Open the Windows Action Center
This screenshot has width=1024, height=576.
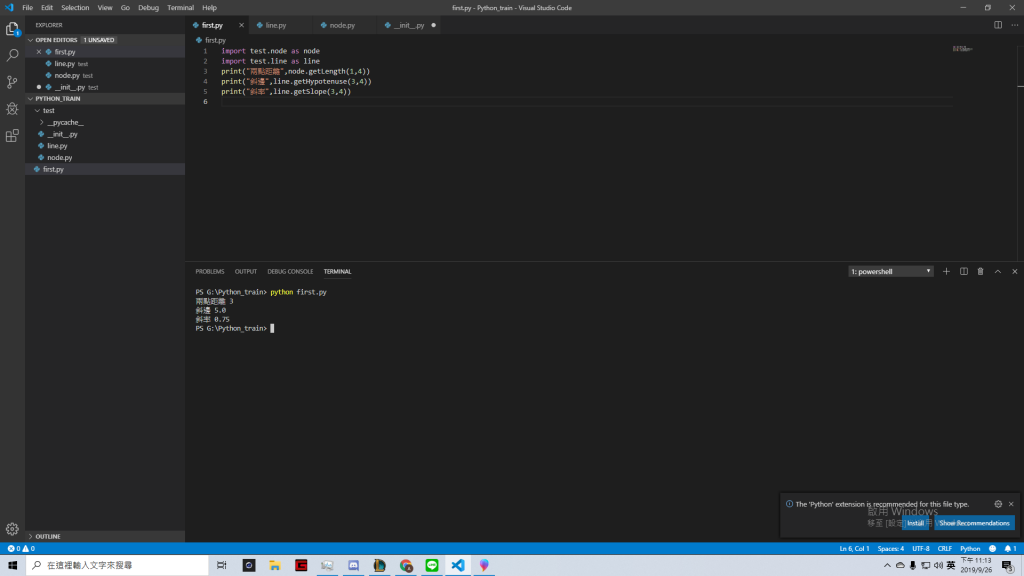pyautogui.click(x=1008, y=566)
